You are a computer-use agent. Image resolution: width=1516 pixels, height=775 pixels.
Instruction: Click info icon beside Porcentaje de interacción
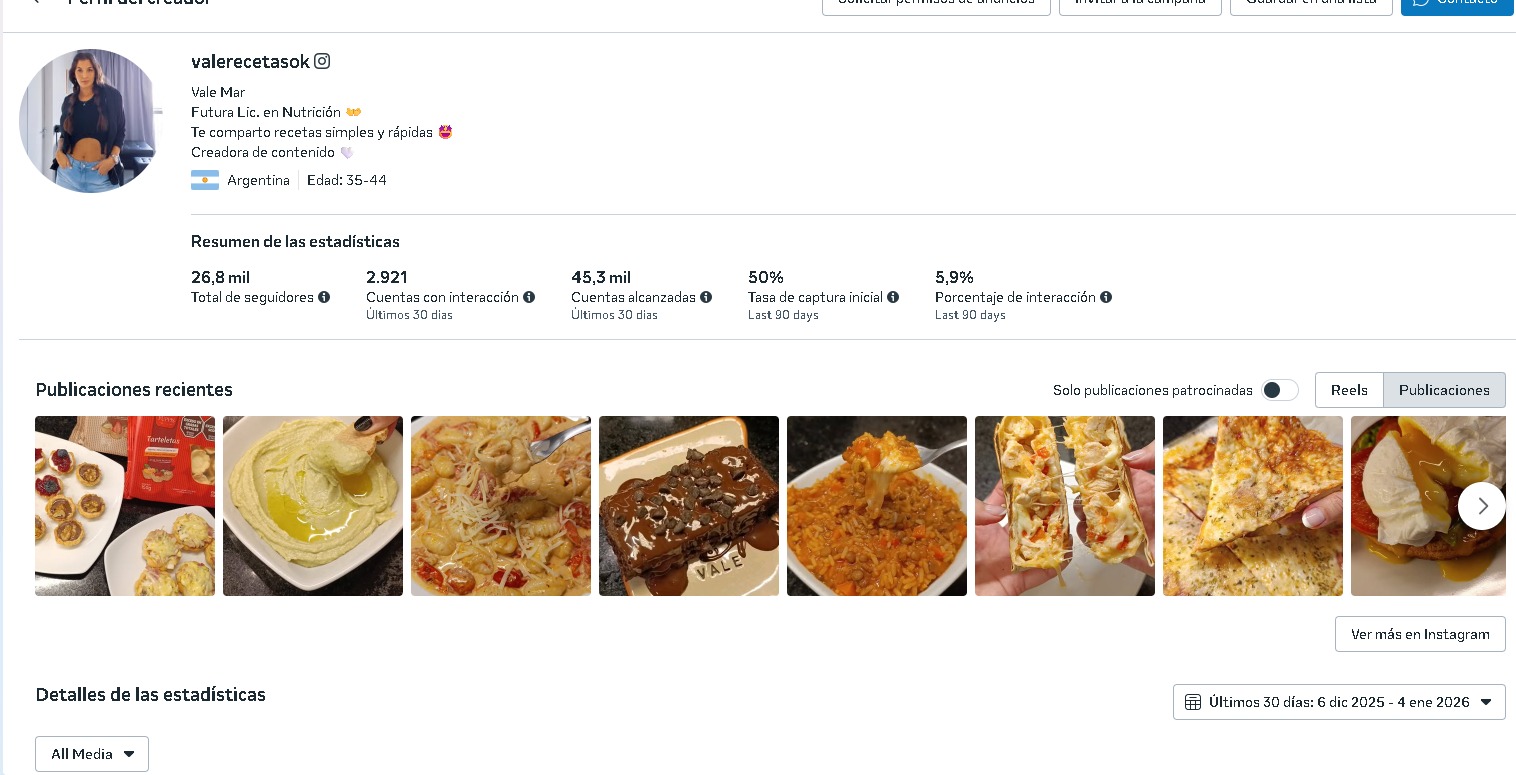click(x=1106, y=297)
